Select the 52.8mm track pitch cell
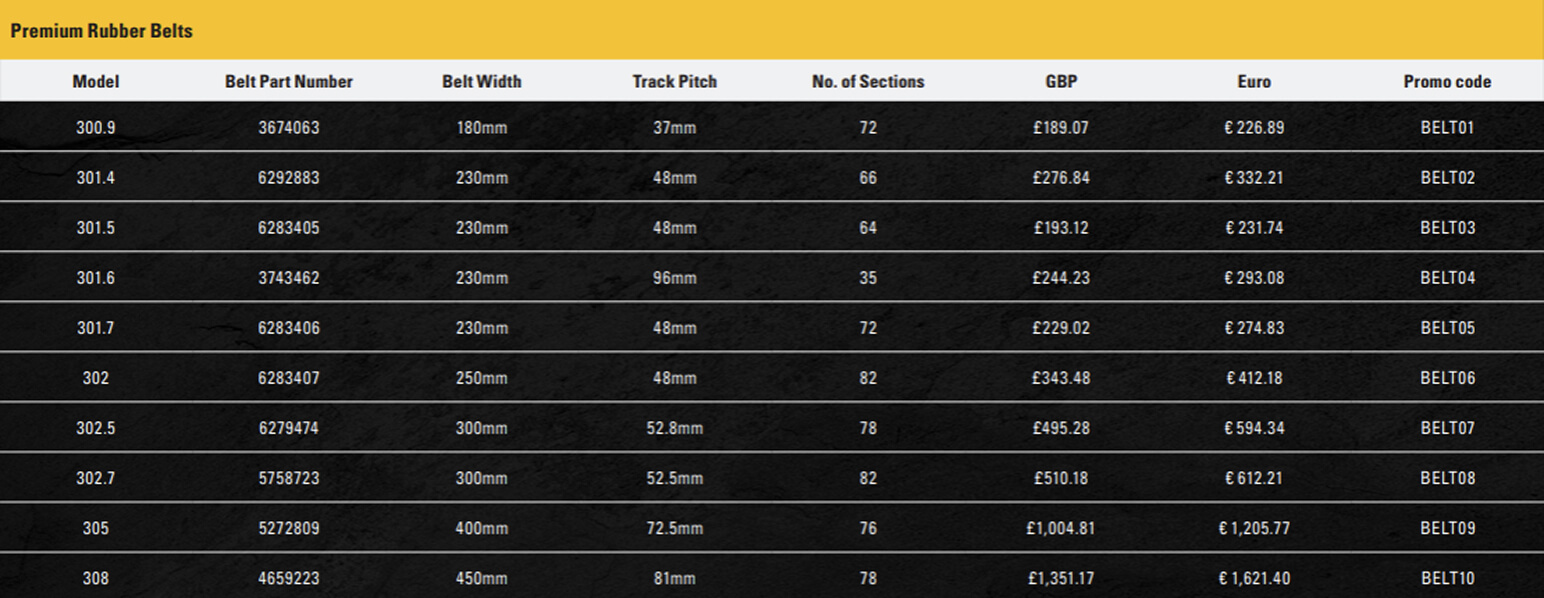1544x598 pixels. [675, 428]
